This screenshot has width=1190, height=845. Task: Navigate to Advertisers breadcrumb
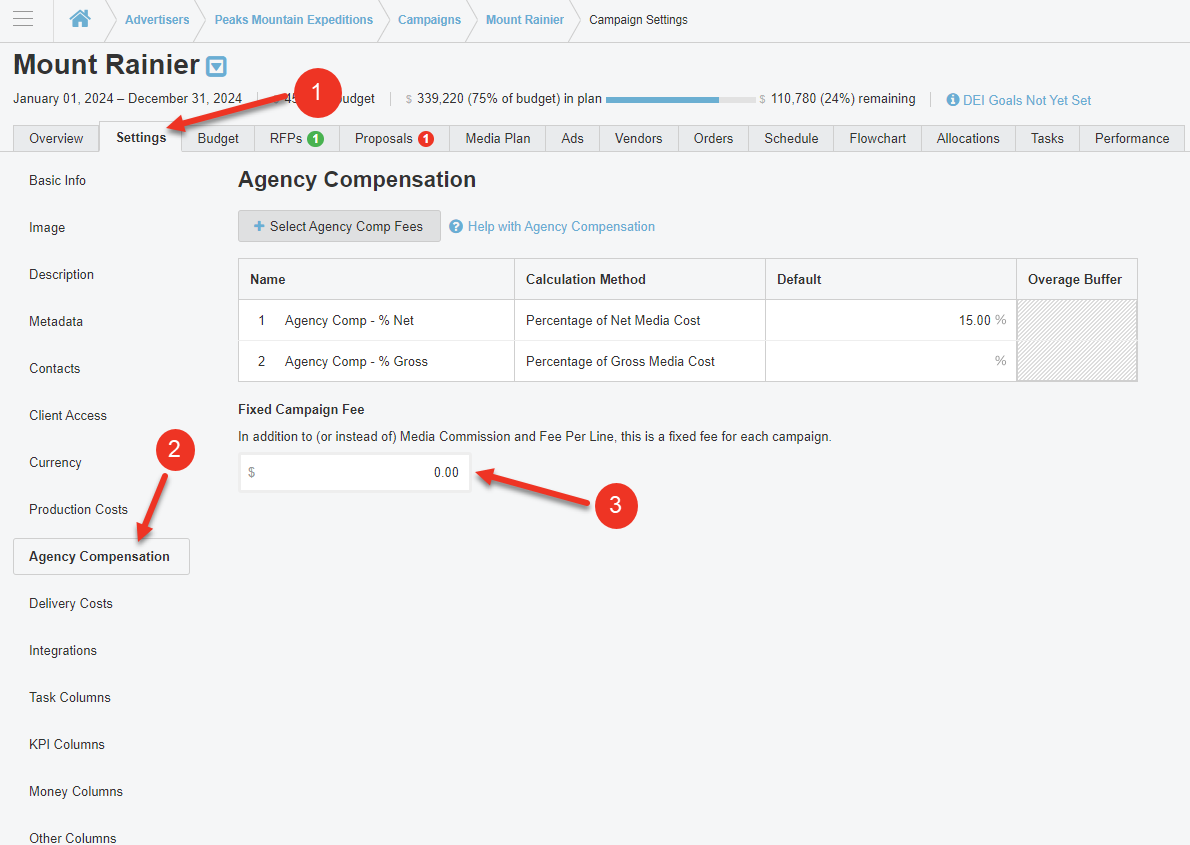pyautogui.click(x=157, y=20)
